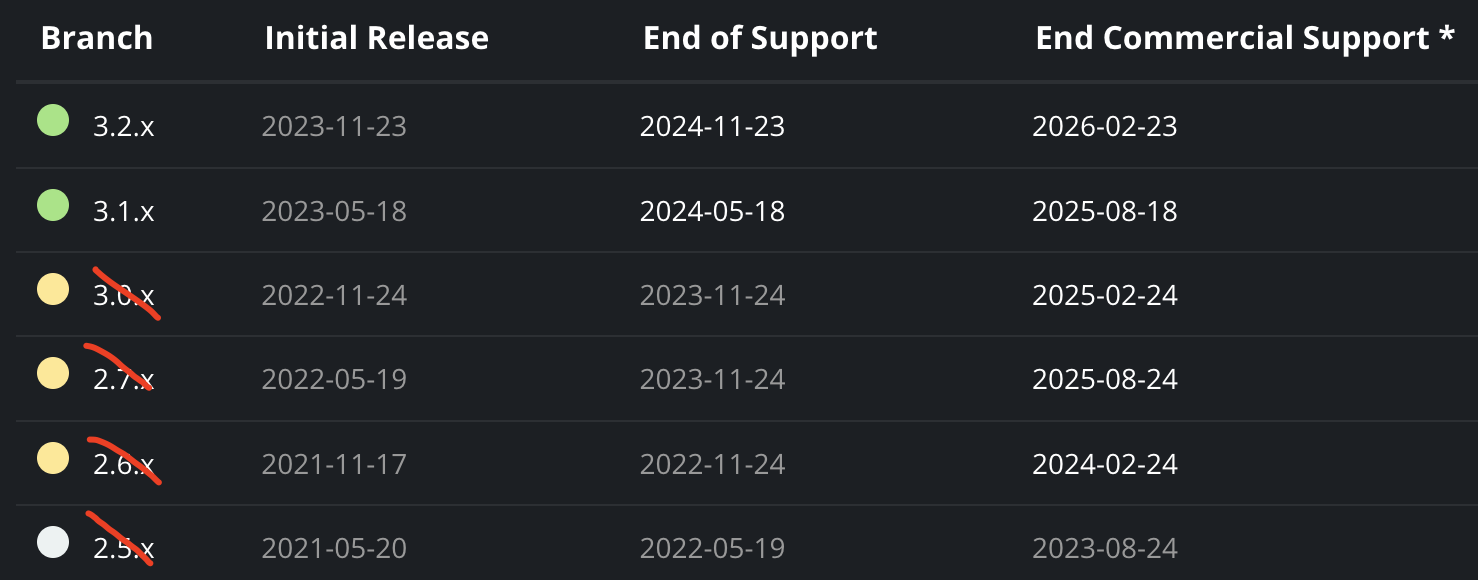1478x580 pixels.
Task: Click the 2024-11-23 end of support date
Action: point(713,127)
